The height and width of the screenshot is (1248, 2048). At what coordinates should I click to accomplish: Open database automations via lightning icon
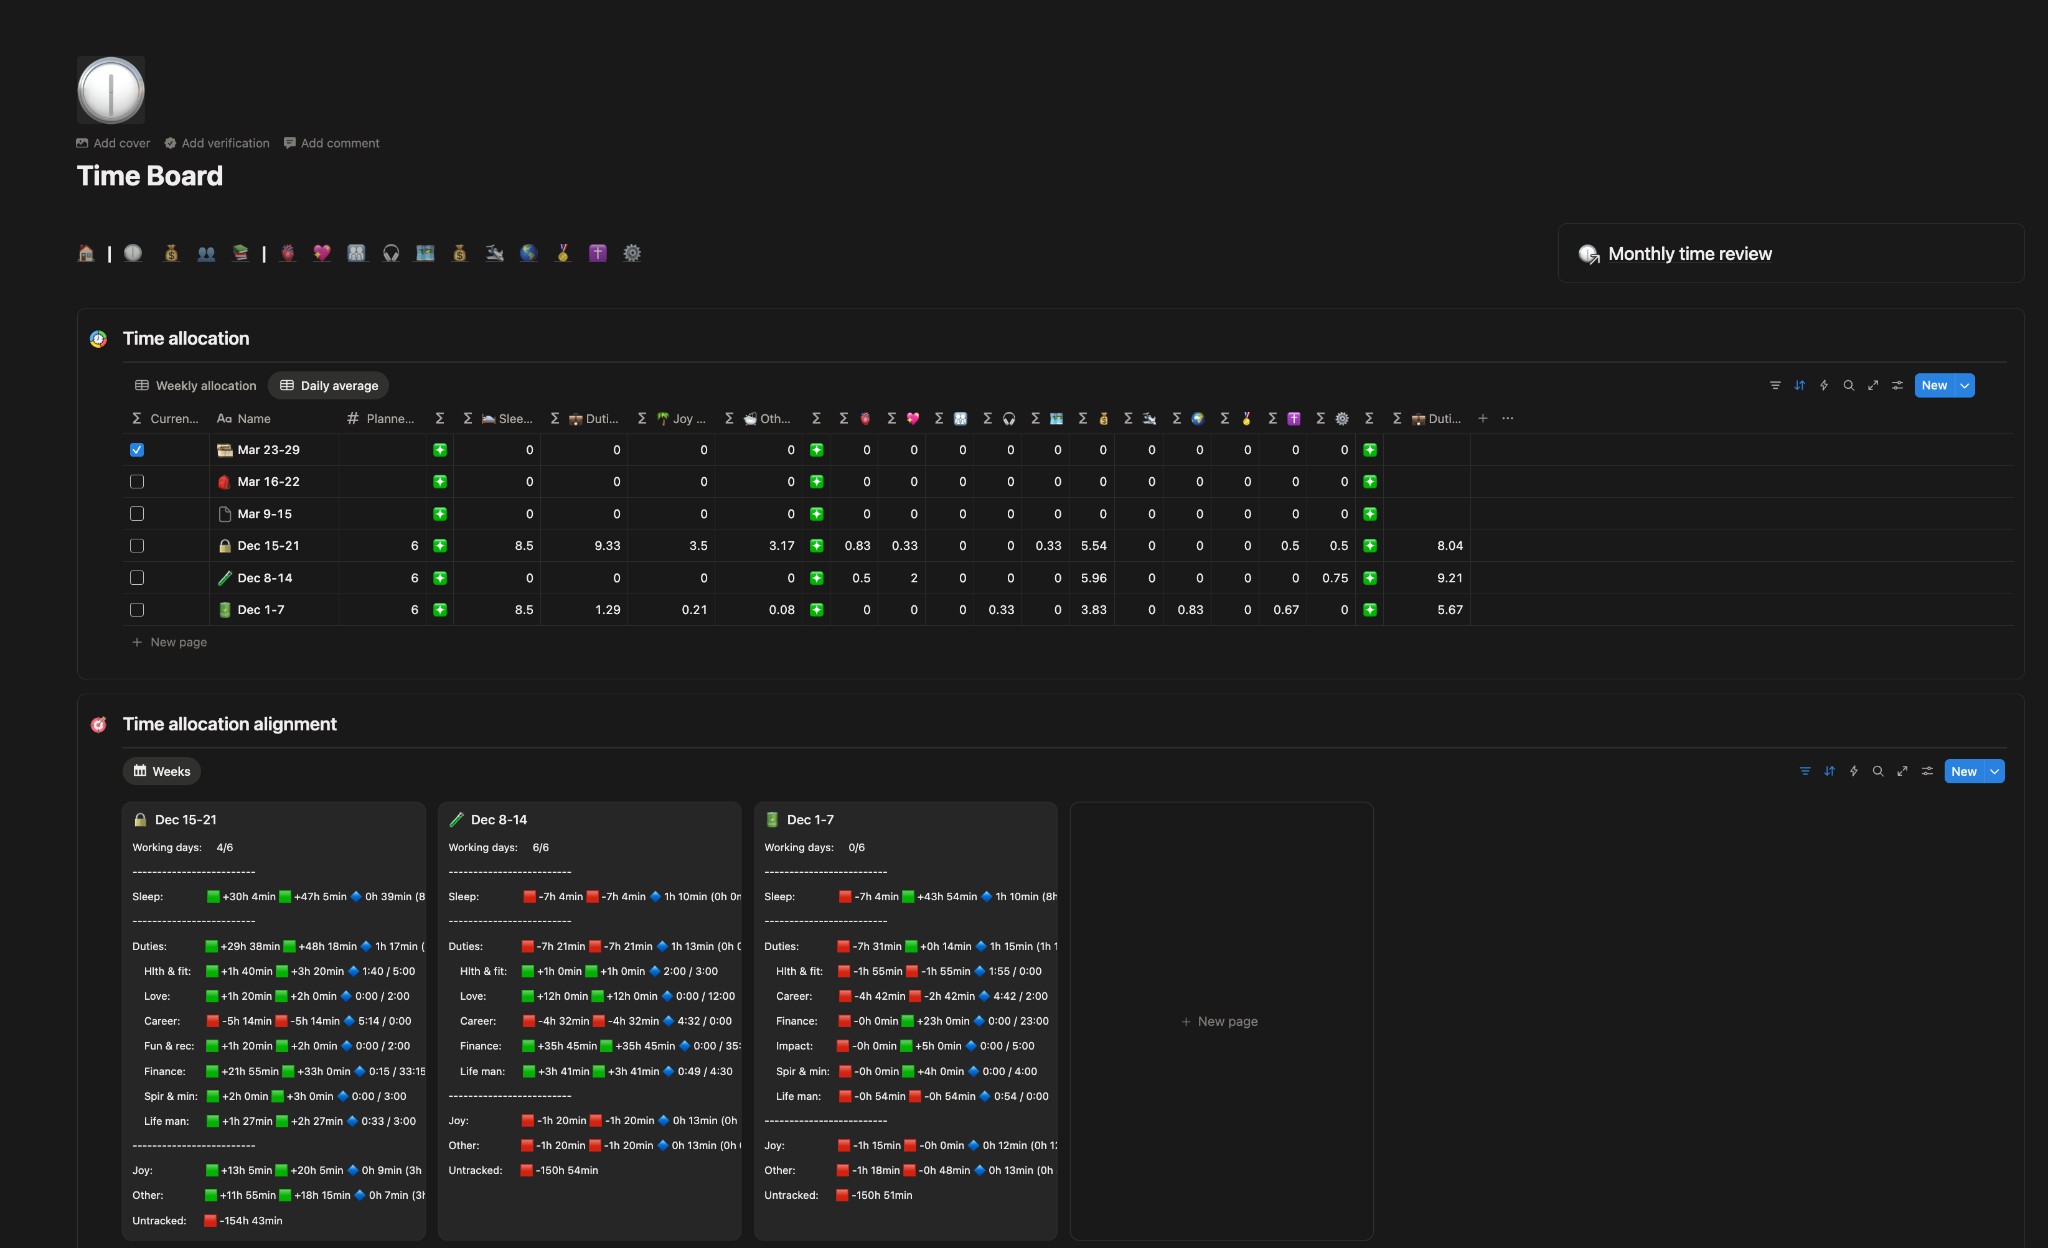(x=1824, y=385)
